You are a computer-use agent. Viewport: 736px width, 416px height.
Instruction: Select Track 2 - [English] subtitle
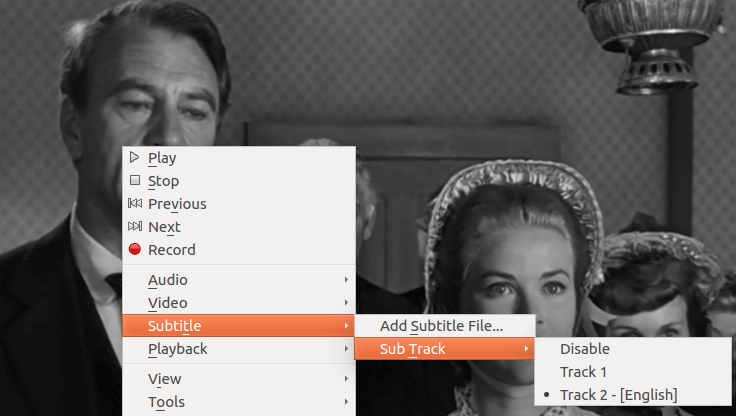coord(618,395)
